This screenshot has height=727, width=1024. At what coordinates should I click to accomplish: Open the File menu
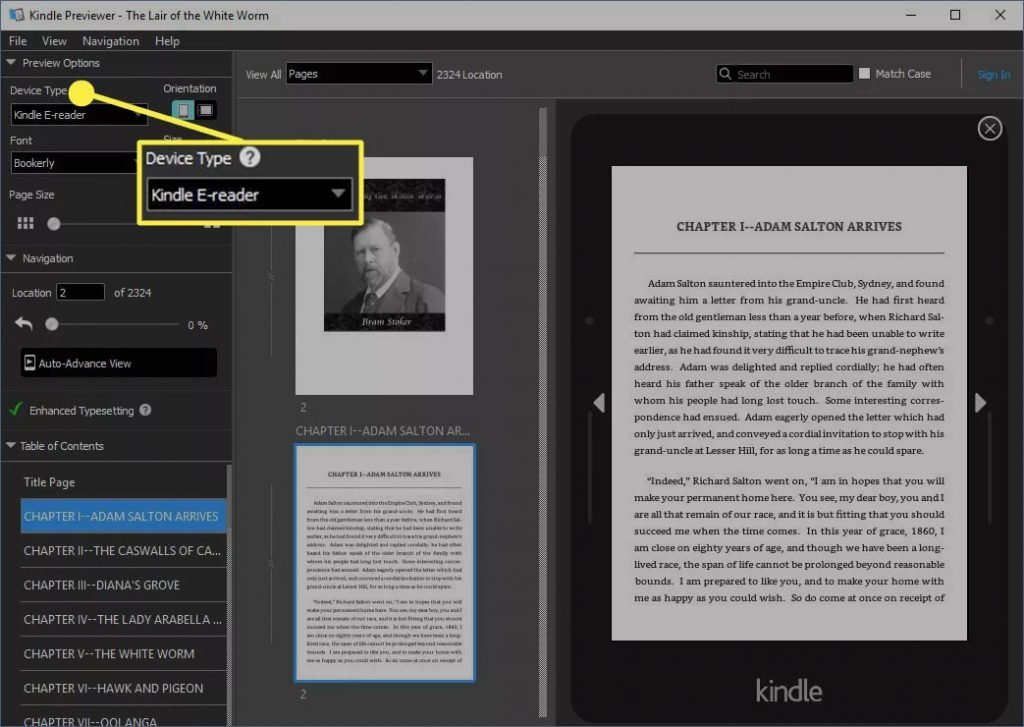18,40
